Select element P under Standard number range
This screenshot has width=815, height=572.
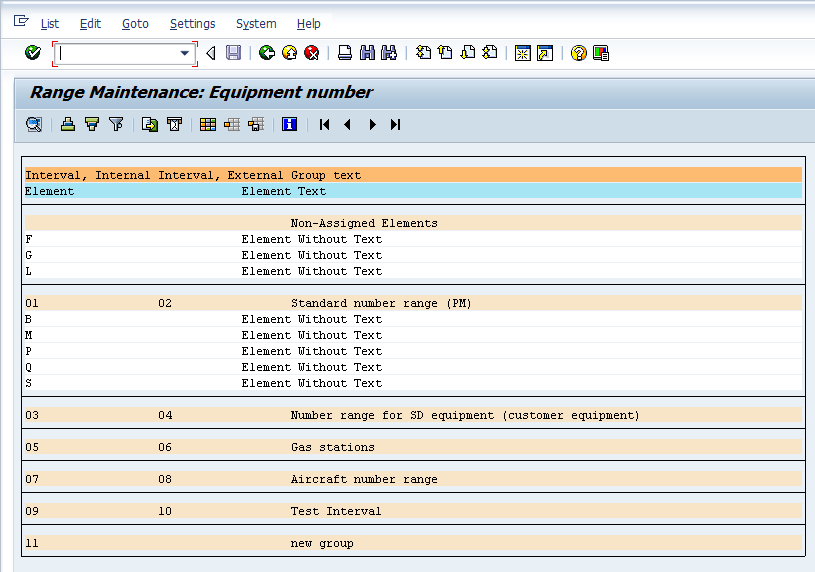coord(413,351)
